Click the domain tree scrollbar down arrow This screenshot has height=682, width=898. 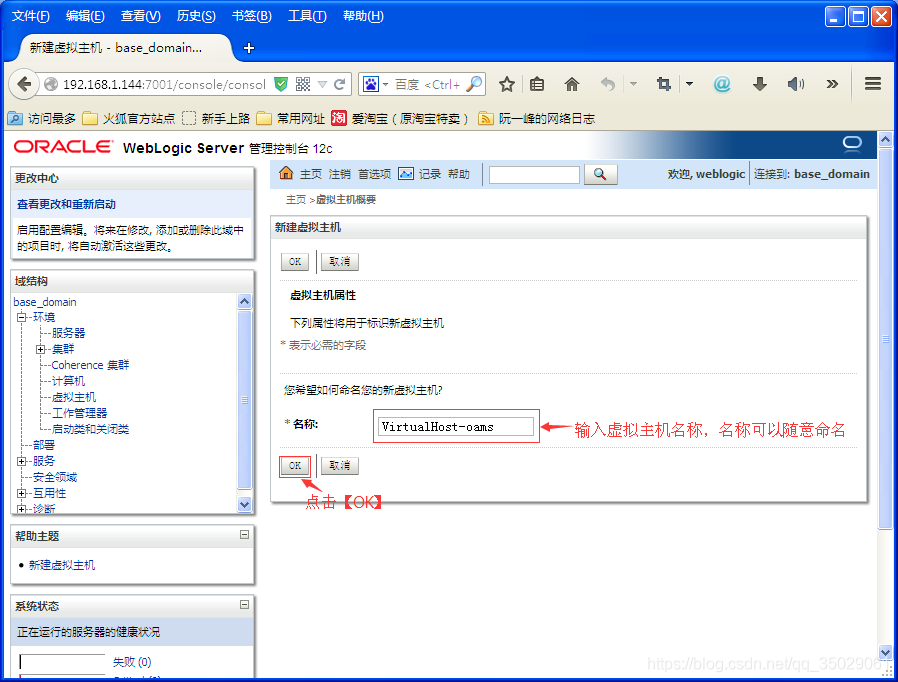click(245, 504)
